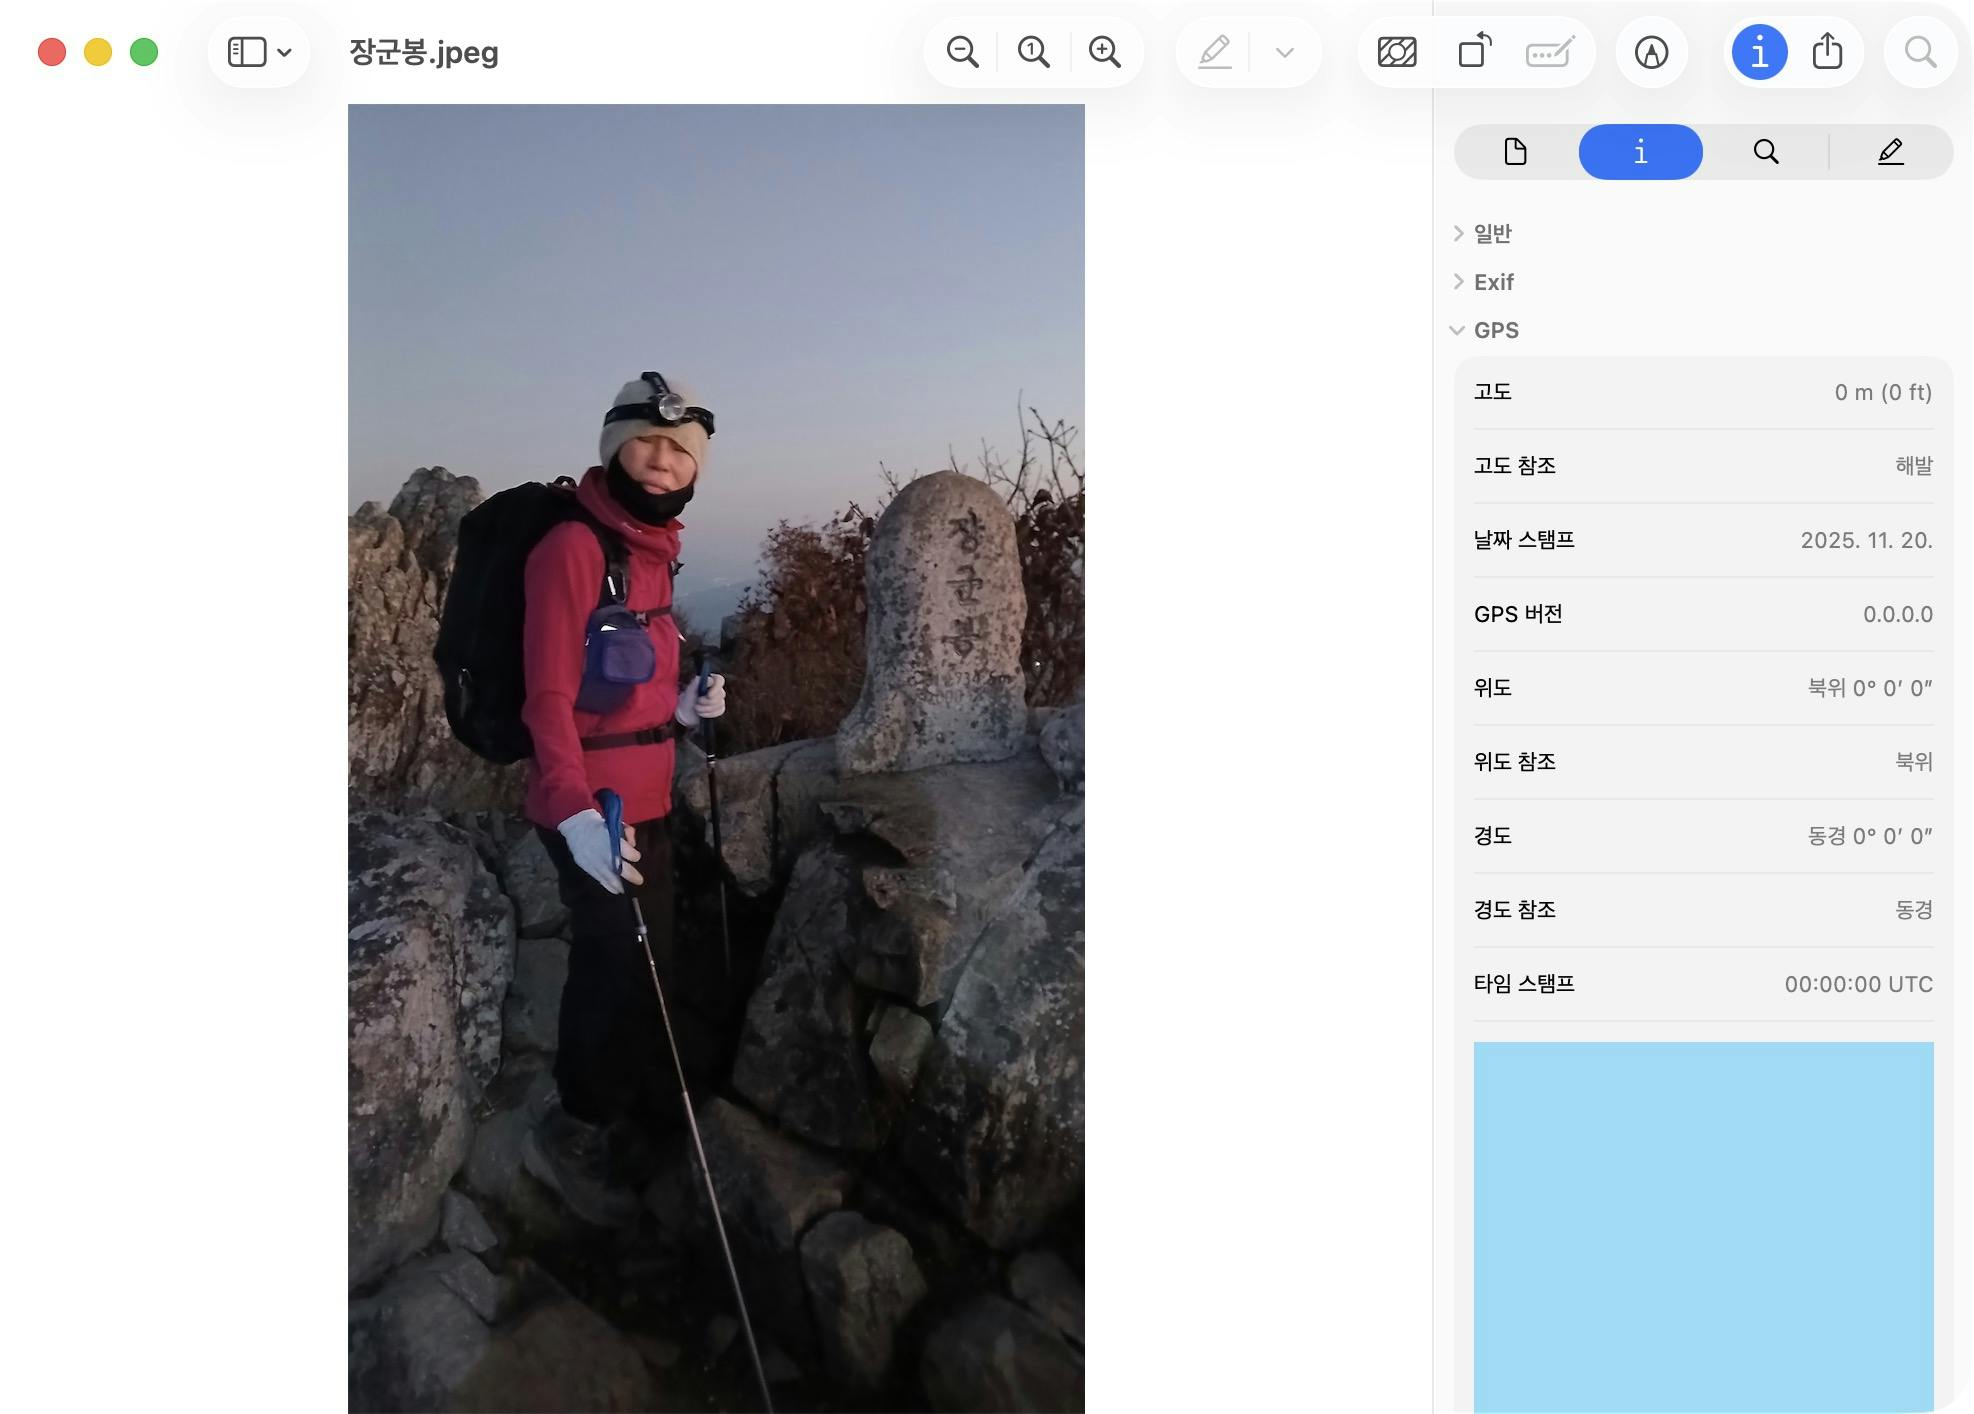The width and height of the screenshot is (1974, 1414).
Task: Open the highlight color dropdown arrow
Action: 1285,52
